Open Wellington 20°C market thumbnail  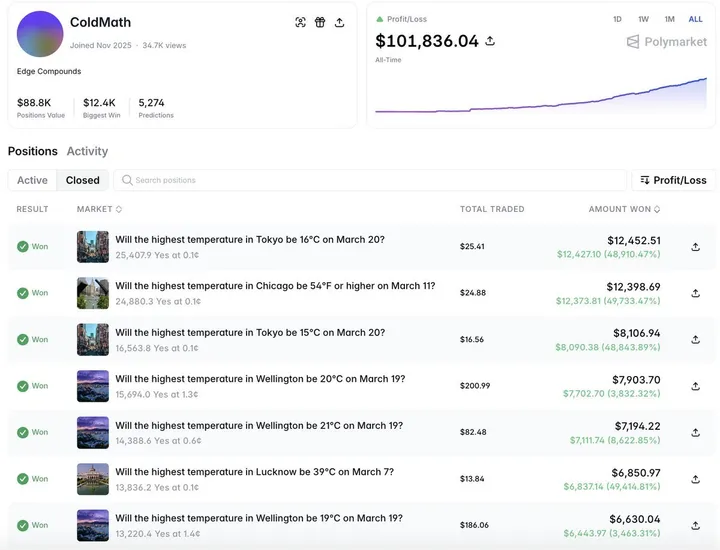click(93, 386)
